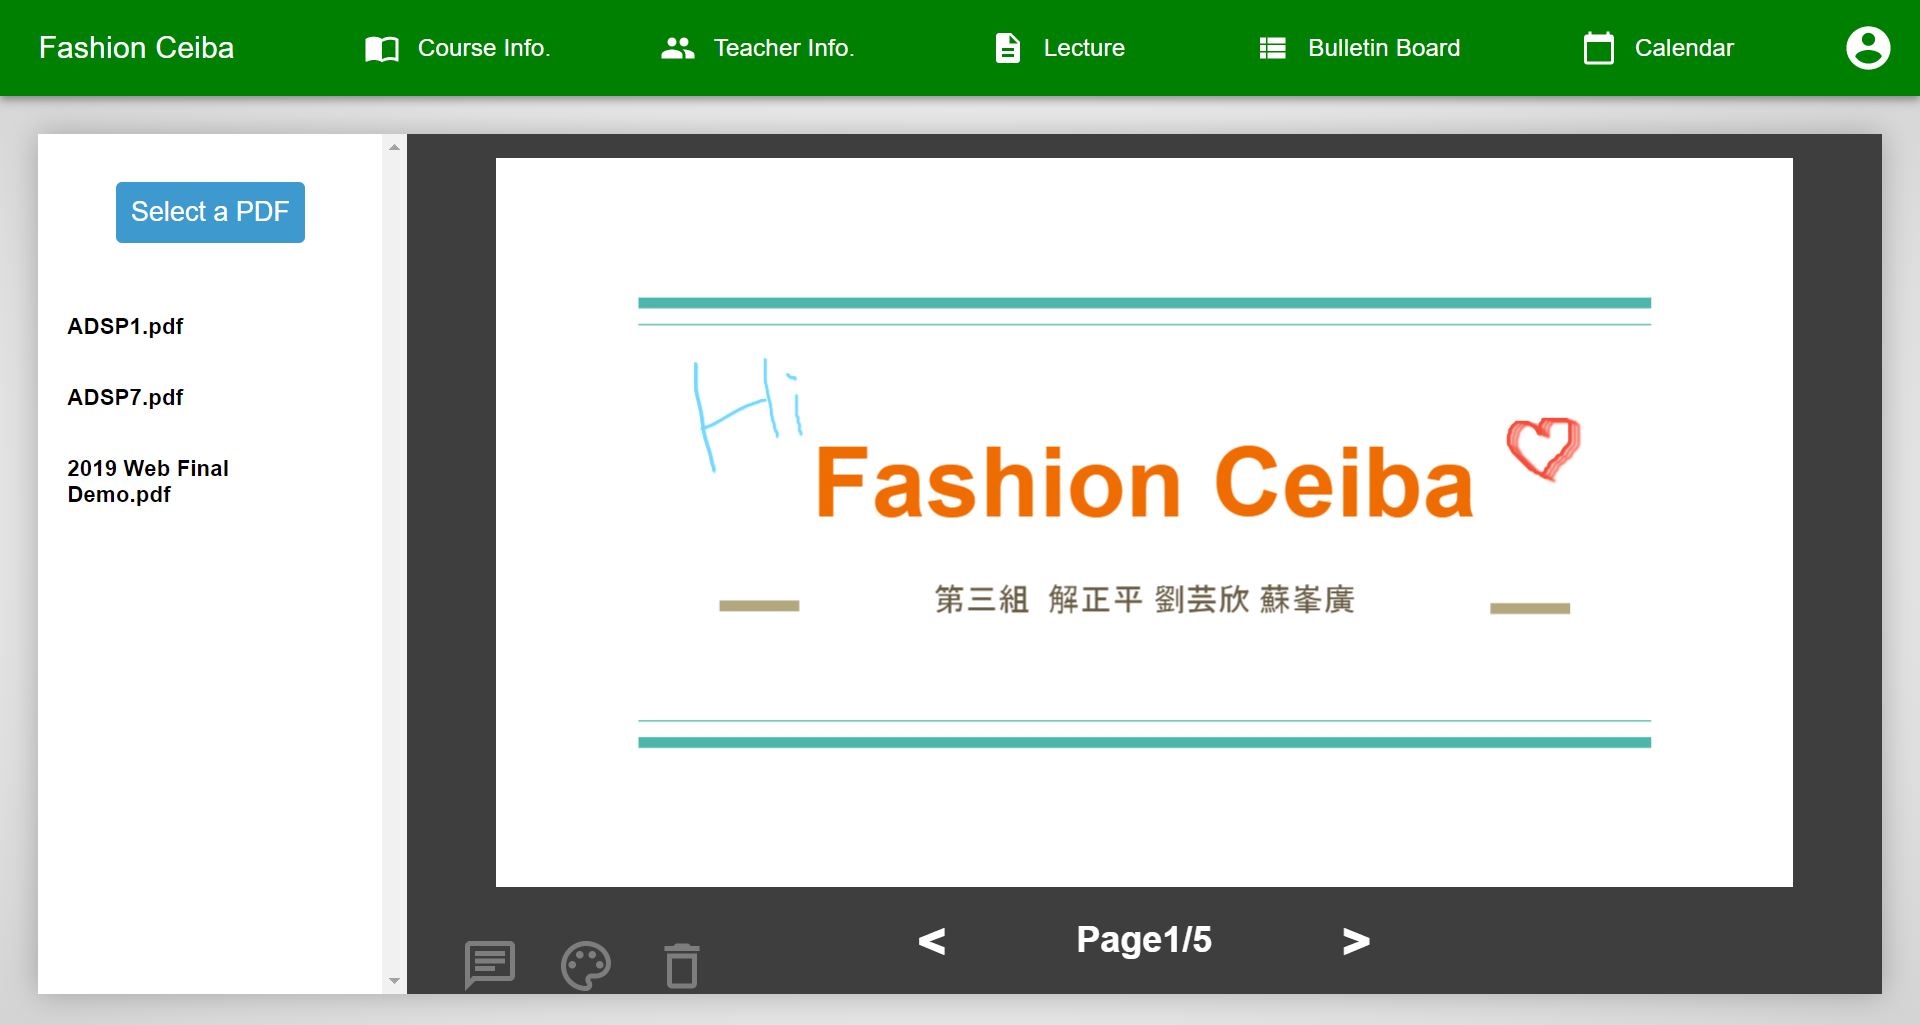Open Teacher Info. menu item

784,48
